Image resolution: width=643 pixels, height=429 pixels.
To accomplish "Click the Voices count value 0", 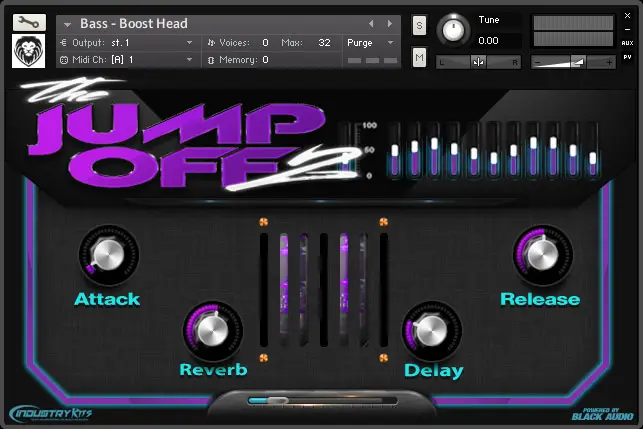I will [265, 43].
